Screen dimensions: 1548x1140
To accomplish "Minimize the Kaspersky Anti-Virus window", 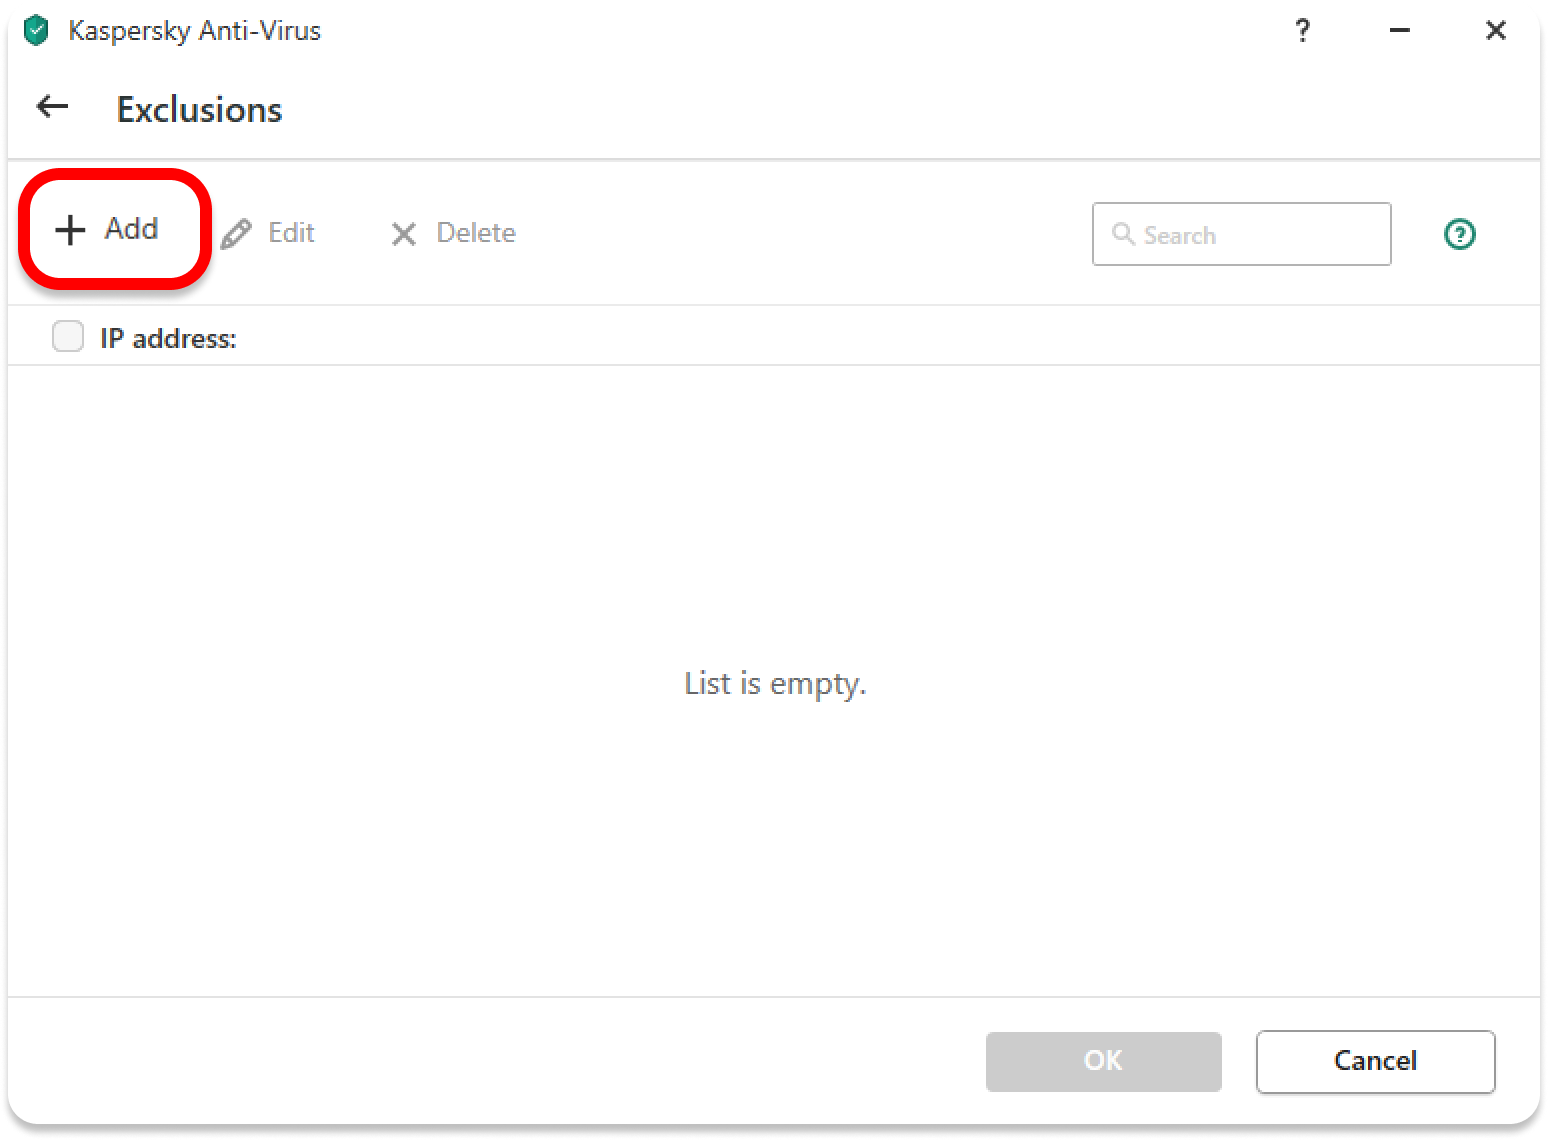I will [x=1399, y=31].
